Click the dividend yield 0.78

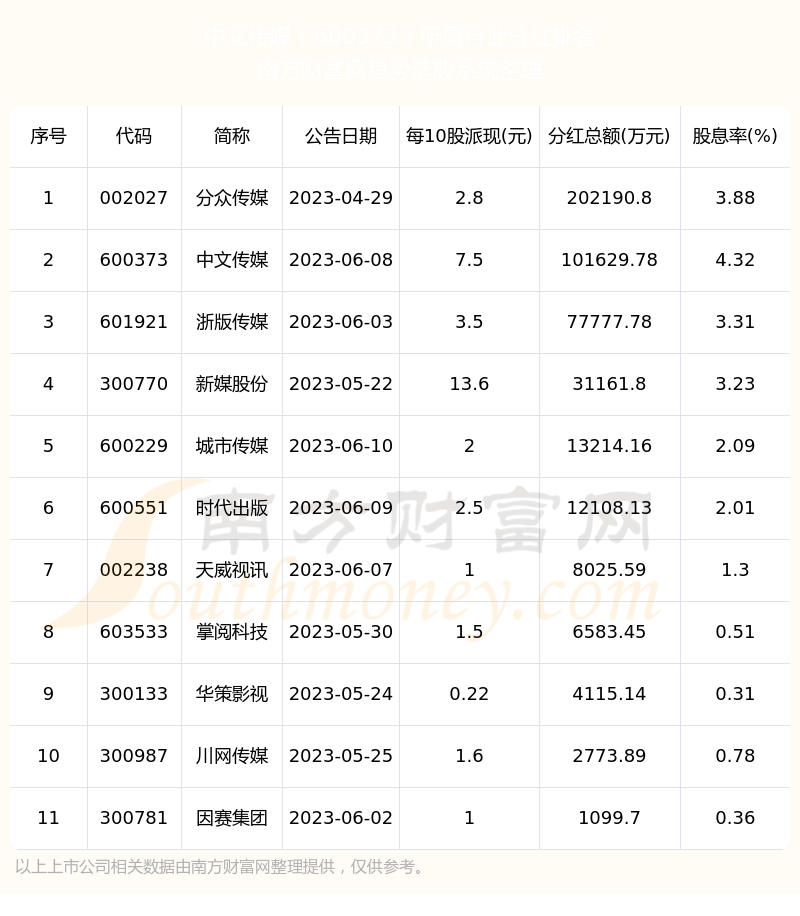[735, 755]
